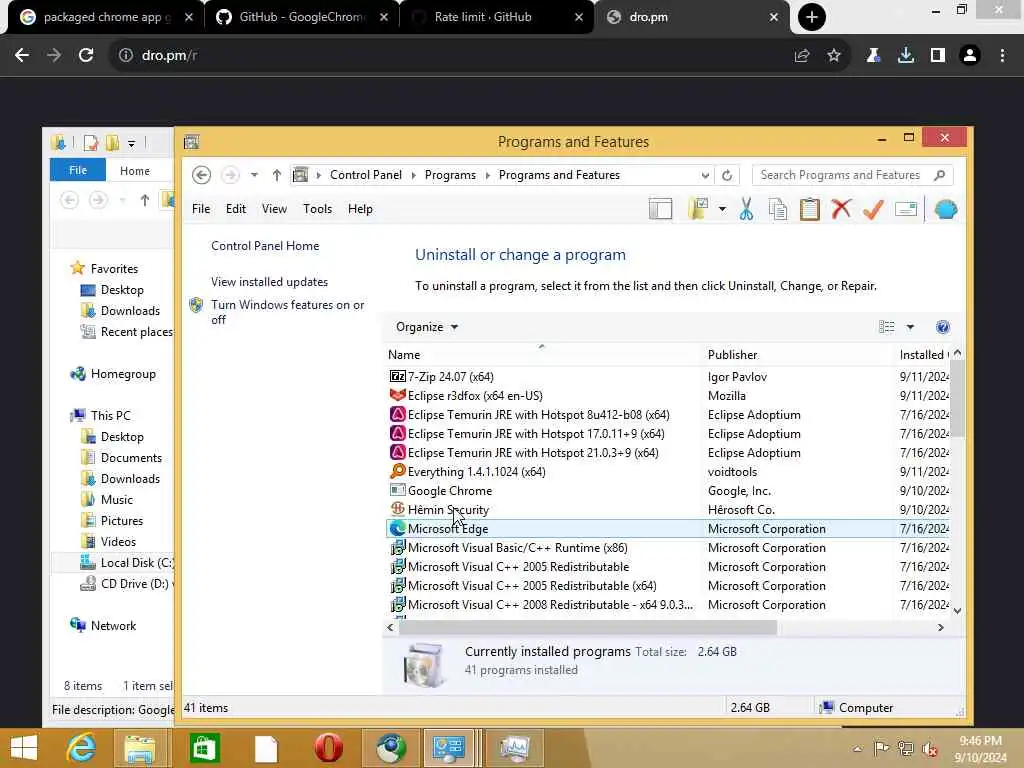Click the Properties toolbar icon
Screen dimensions: 1024x768
(906, 209)
